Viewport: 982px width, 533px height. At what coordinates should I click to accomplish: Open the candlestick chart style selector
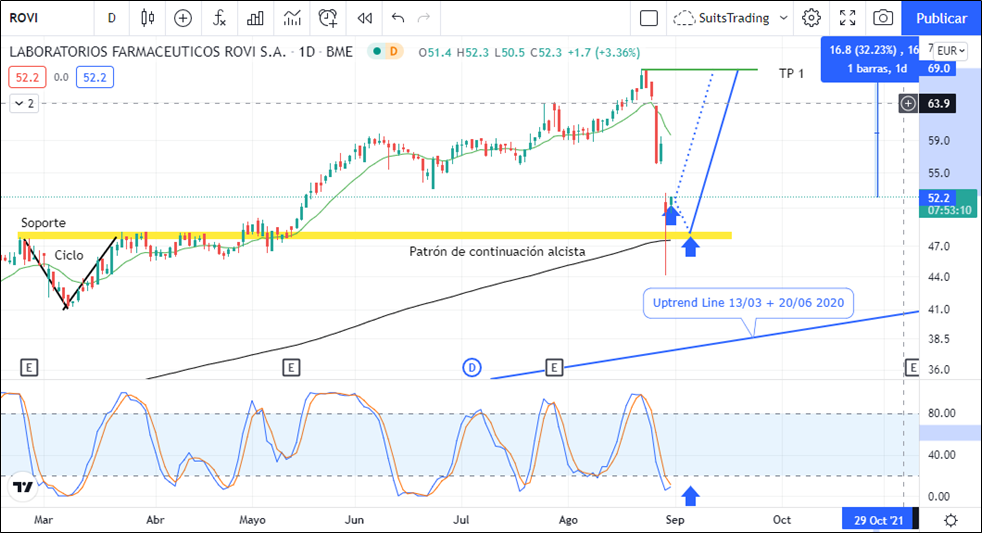(148, 18)
